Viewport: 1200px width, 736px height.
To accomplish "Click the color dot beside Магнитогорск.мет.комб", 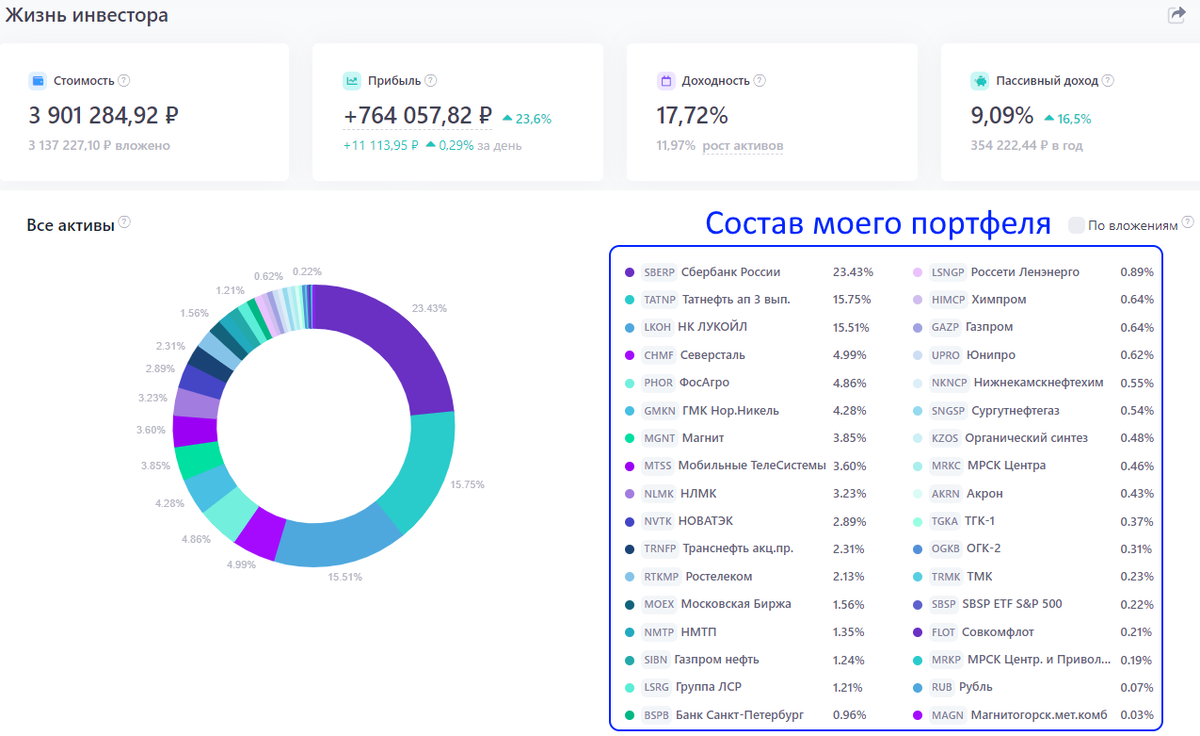I will tap(918, 715).
